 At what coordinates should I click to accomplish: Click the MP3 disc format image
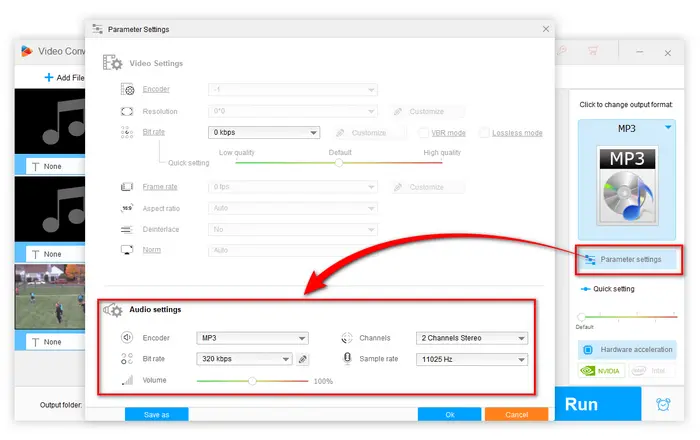[x=627, y=185]
